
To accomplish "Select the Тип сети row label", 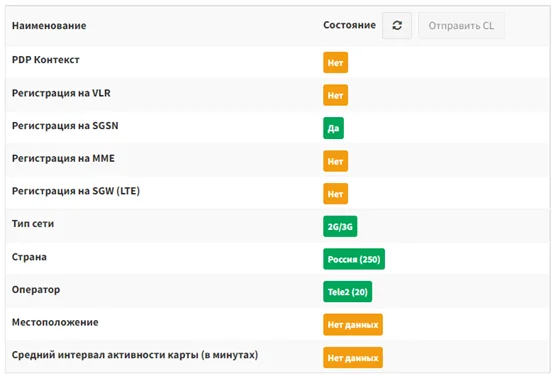I will pyautogui.click(x=33, y=224).
